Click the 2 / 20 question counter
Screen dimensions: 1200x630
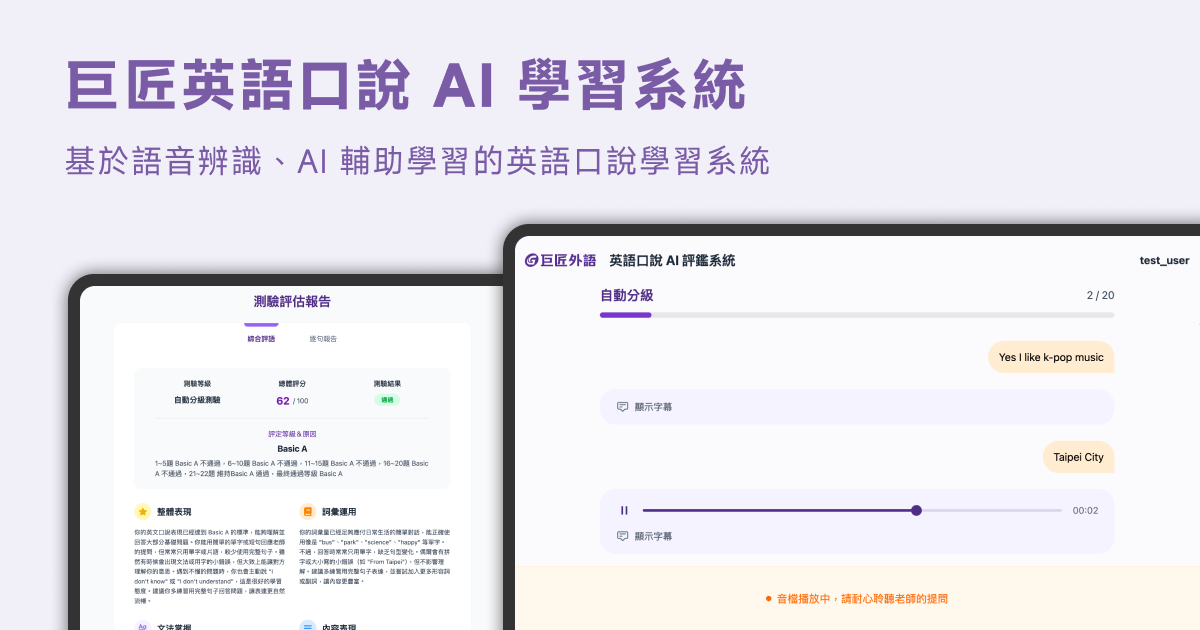(1100, 295)
